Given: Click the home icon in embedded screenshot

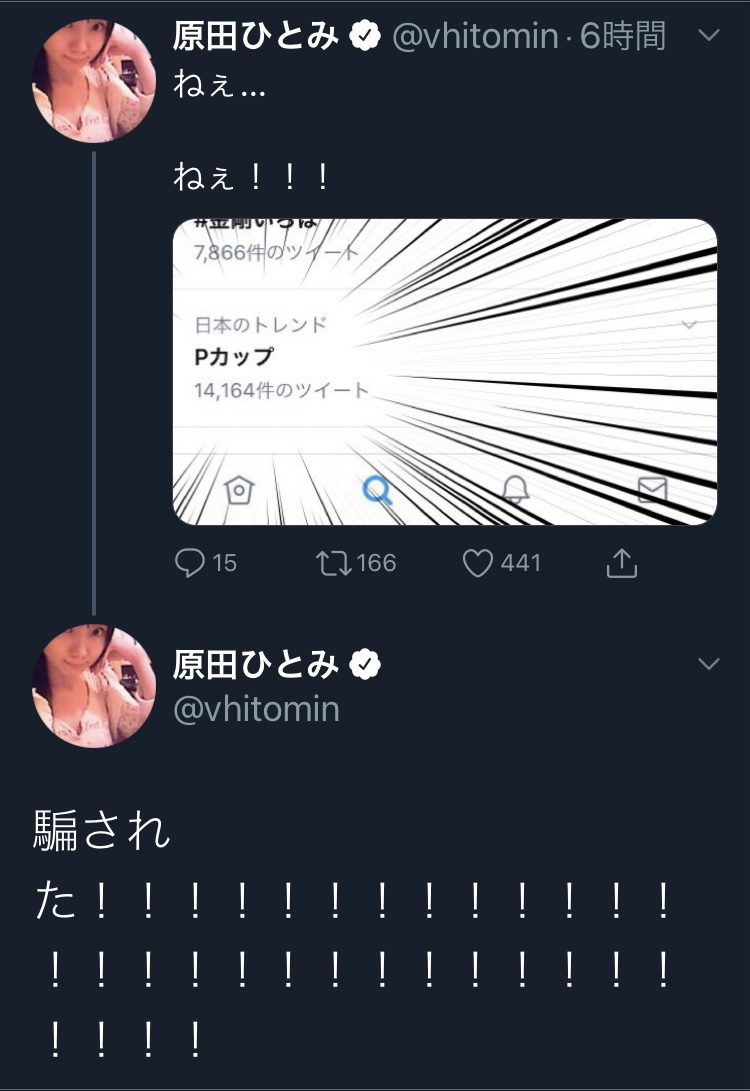Looking at the screenshot, I should pyautogui.click(x=240, y=490).
